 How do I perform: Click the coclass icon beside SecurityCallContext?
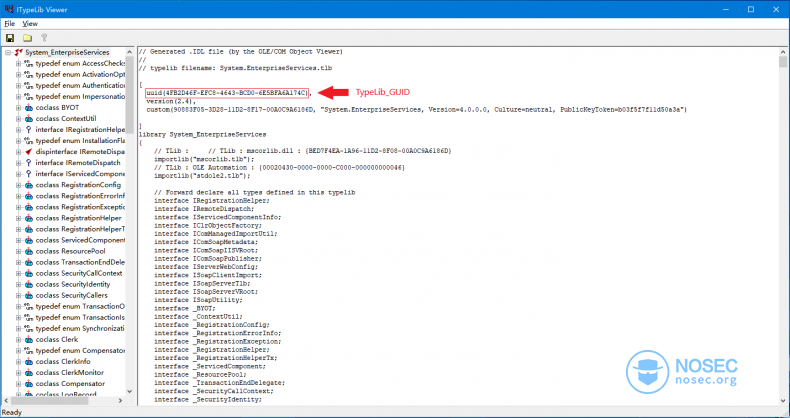click(29, 273)
